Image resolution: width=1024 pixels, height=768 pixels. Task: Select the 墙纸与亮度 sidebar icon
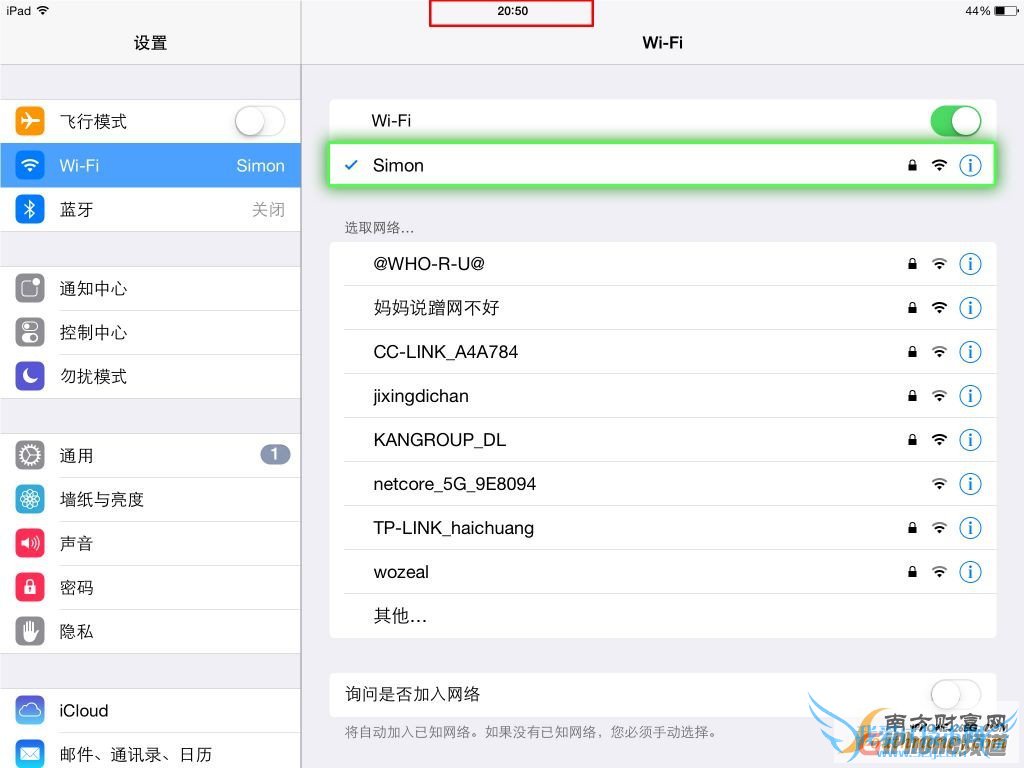click(x=29, y=499)
